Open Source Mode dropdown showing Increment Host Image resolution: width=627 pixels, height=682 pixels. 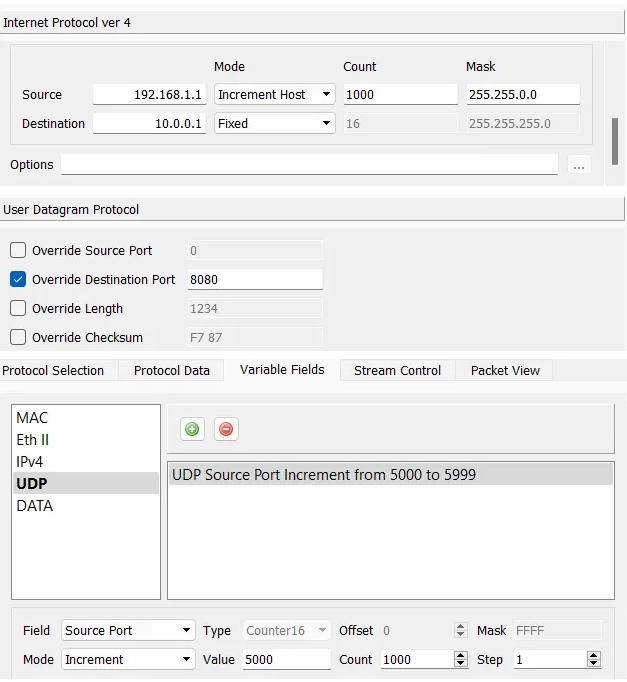[x=274, y=94]
